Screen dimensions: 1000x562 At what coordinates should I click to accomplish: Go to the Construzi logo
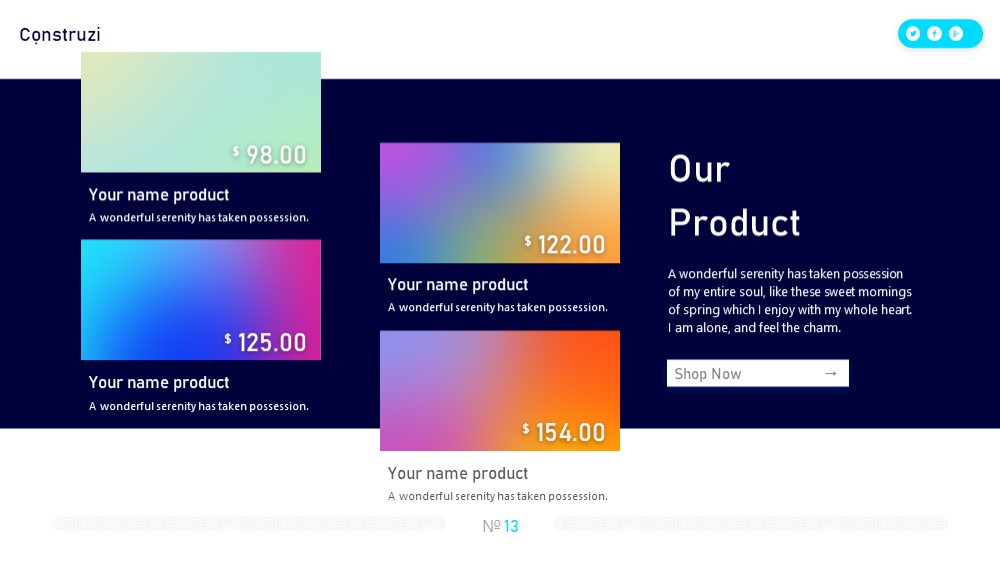[60, 34]
